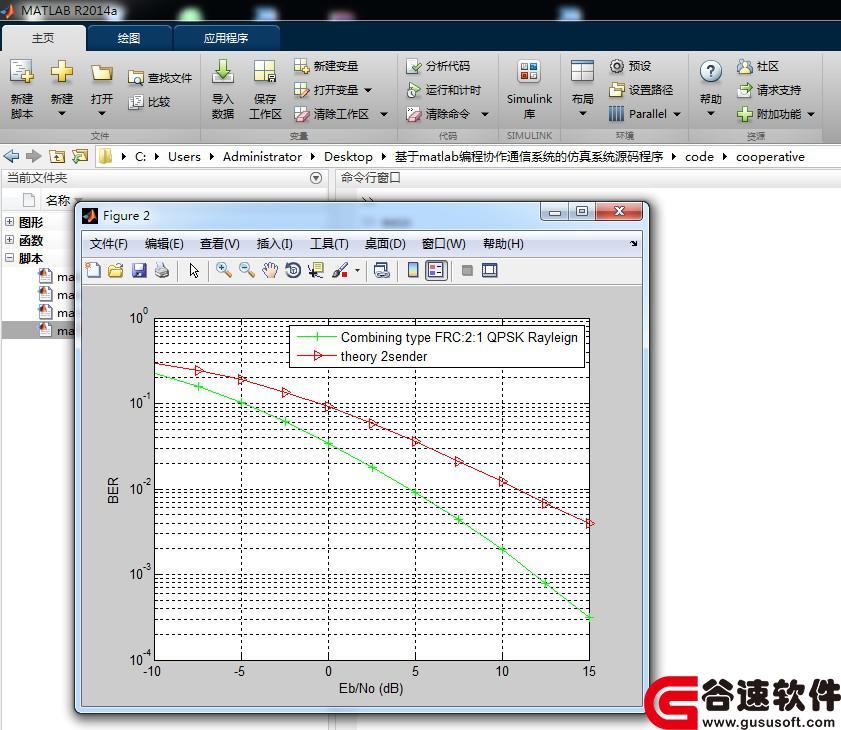Screen dimensions: 841x730
Task: Open the 桌面(D) menu in Figure 2
Action: coord(385,244)
